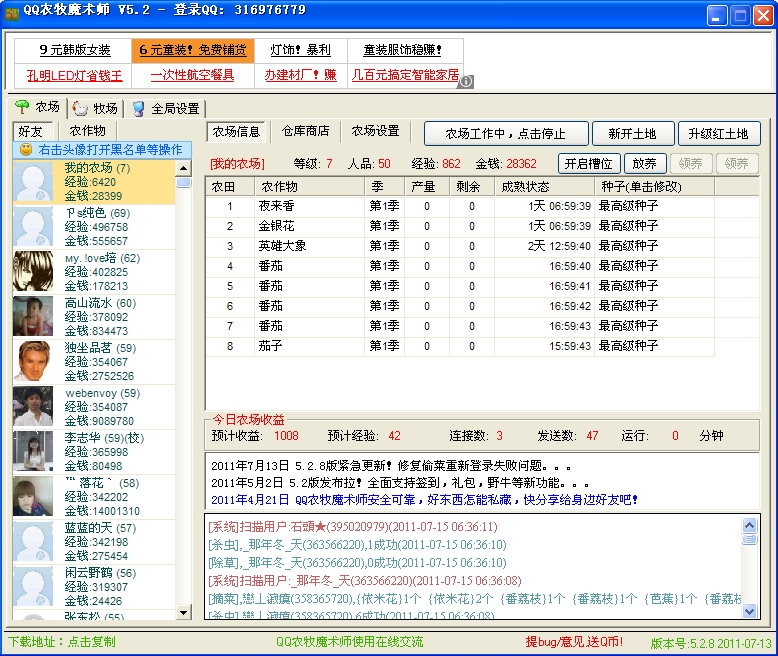Select the 好友 sub-tab
Screen dimensions: 778x656
(x=32, y=131)
